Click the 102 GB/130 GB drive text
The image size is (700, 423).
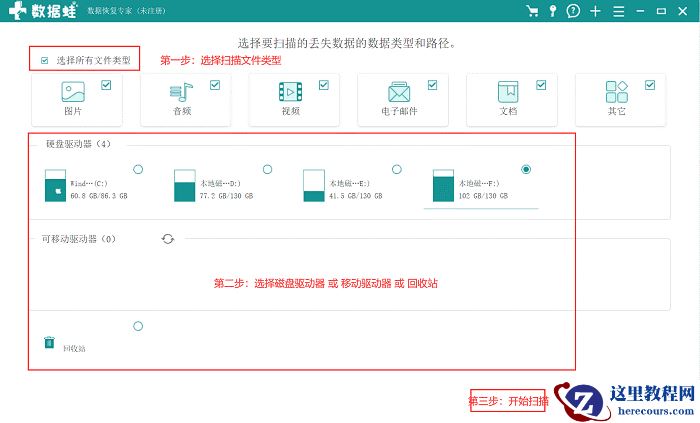[x=483, y=196]
